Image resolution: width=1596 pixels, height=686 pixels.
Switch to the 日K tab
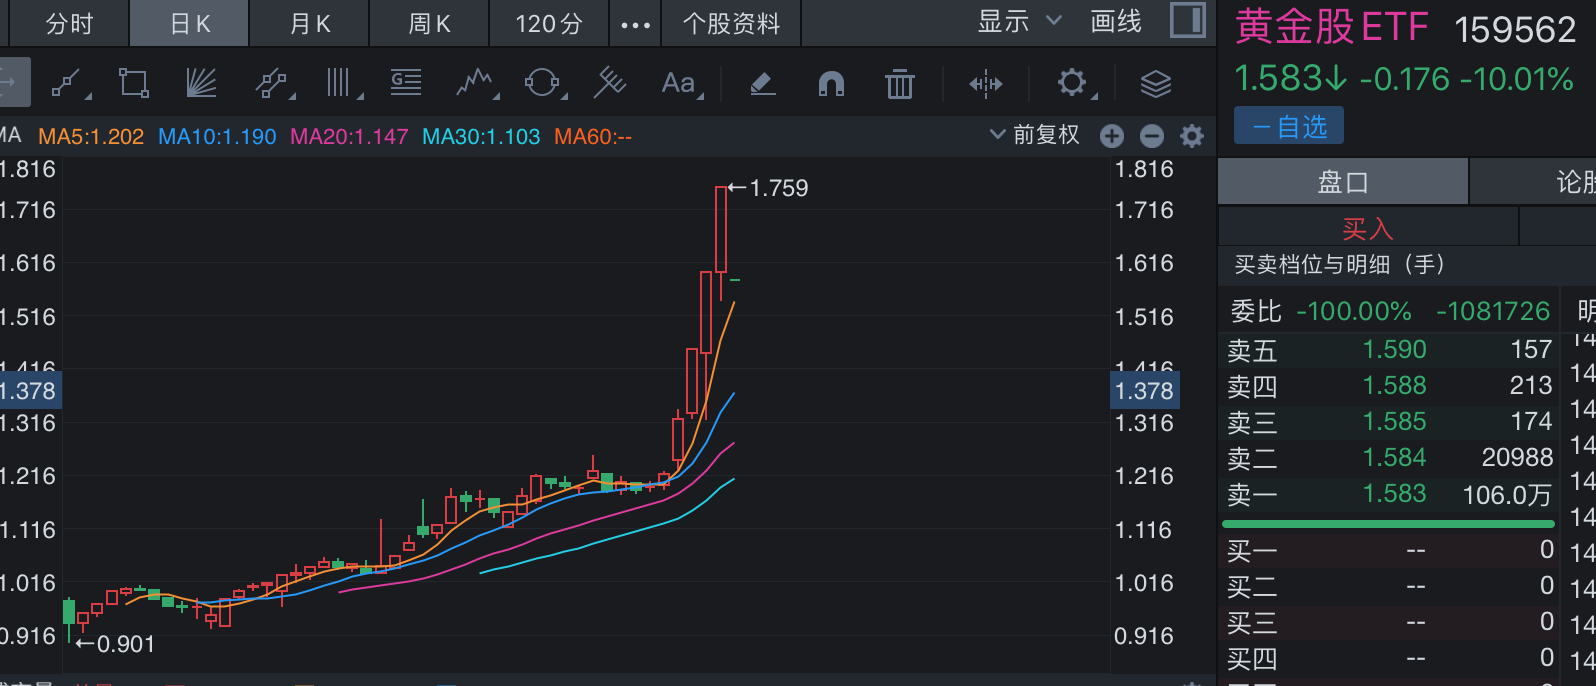coord(190,24)
